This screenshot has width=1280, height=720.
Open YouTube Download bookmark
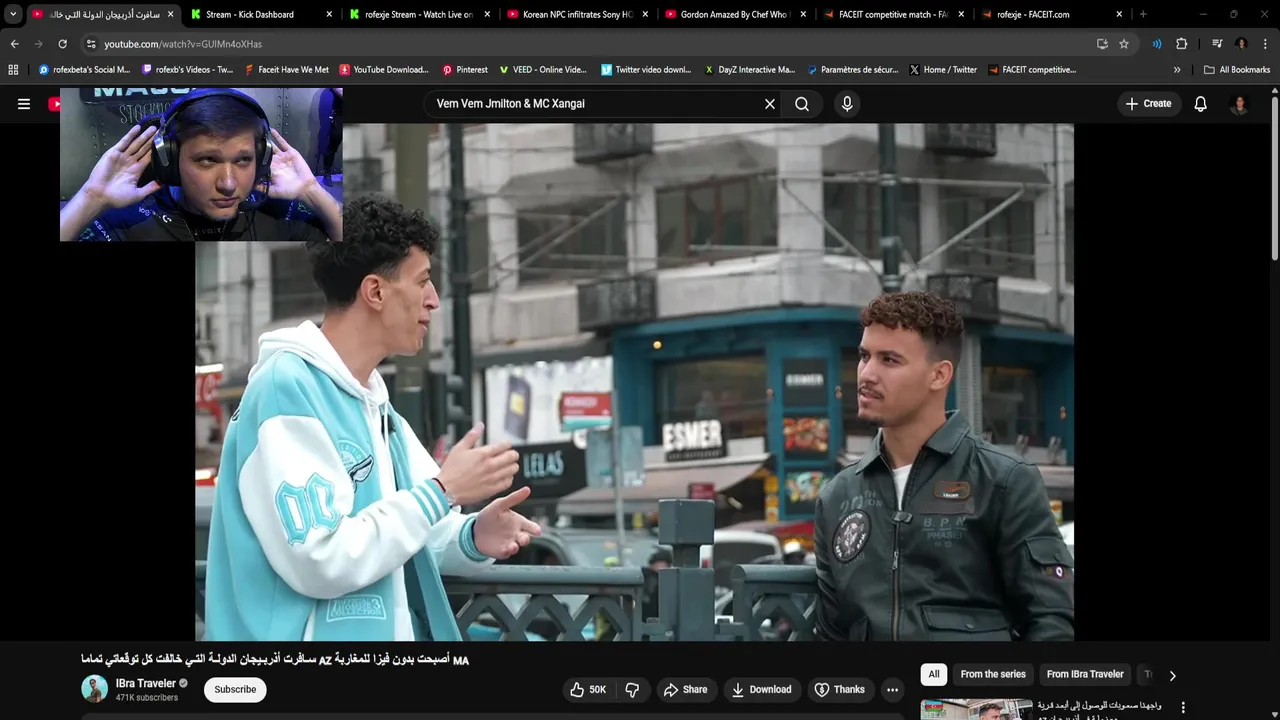tap(384, 70)
